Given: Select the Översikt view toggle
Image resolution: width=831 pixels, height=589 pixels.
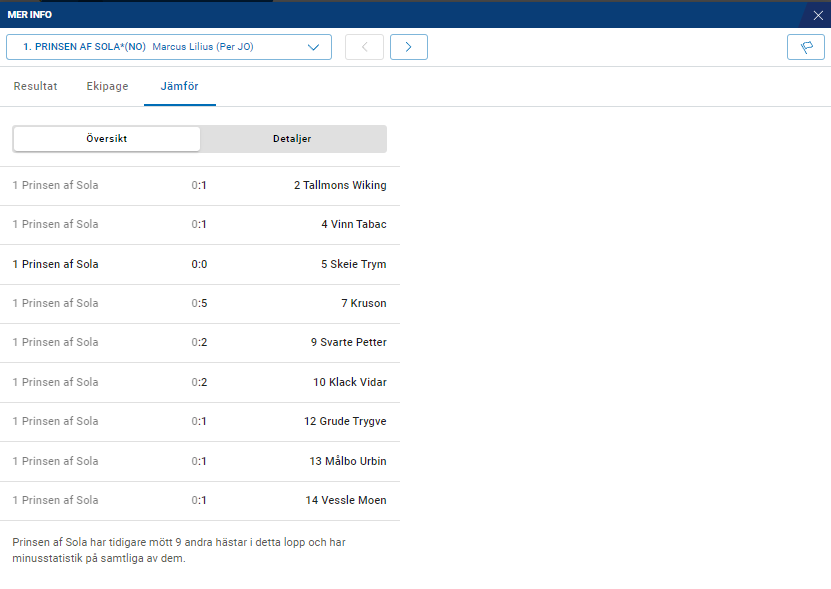Looking at the screenshot, I should pos(107,138).
